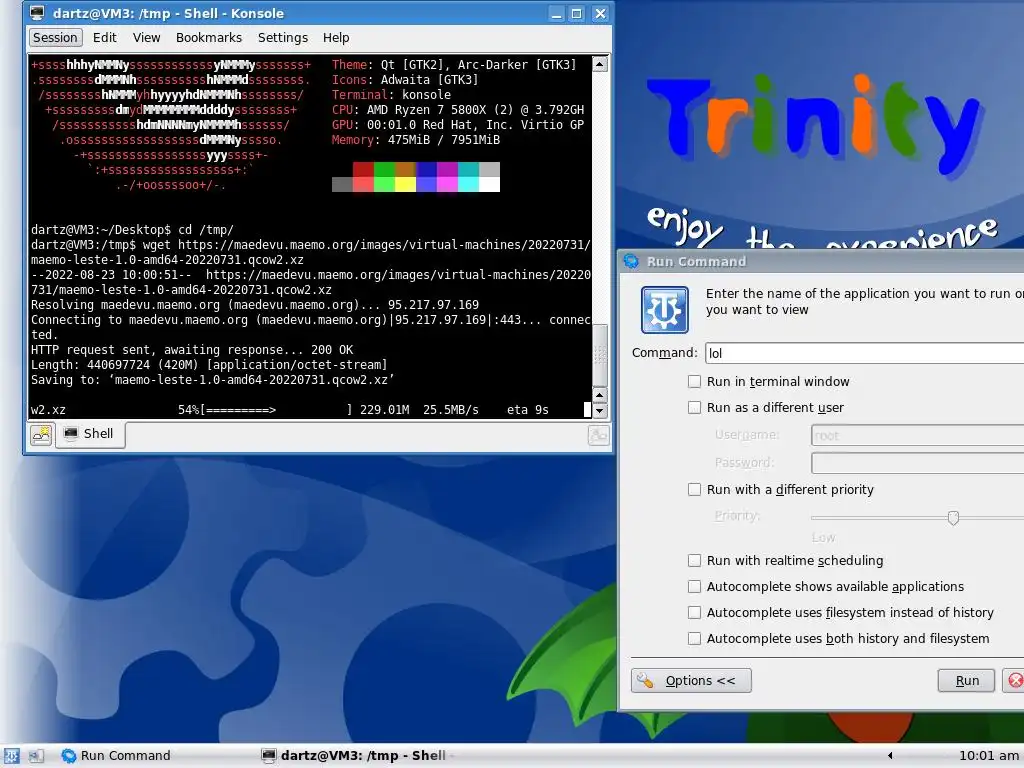The image size is (1024, 768).
Task: Check Autocomplete shows available applications
Action: pyautogui.click(x=694, y=586)
